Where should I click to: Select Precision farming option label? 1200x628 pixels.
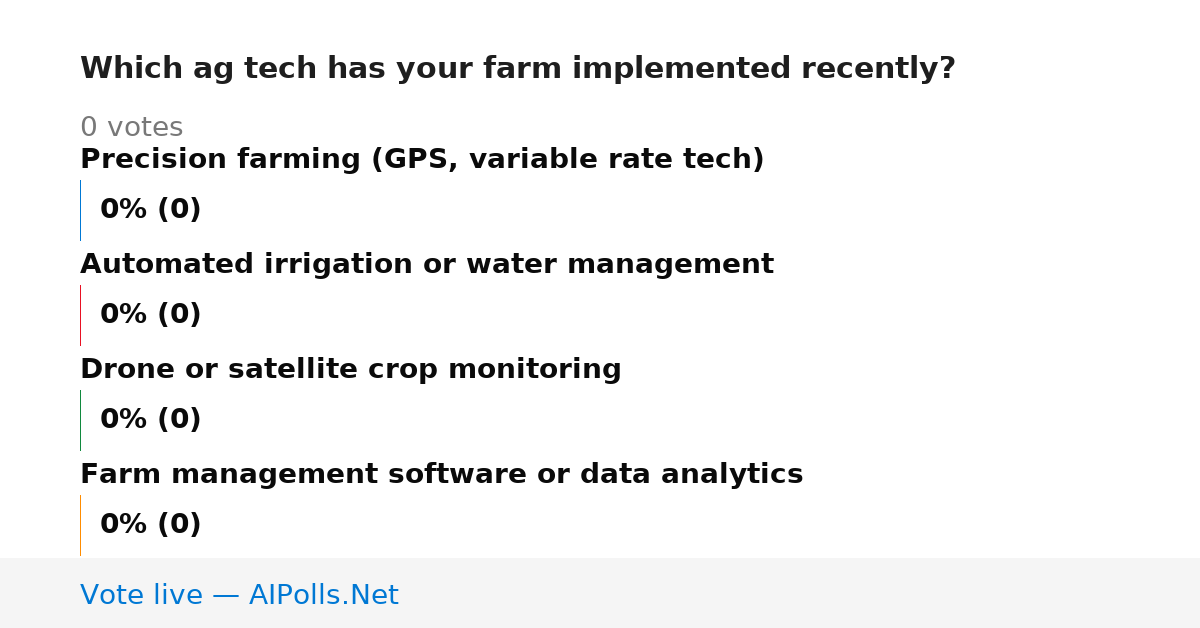(422, 160)
